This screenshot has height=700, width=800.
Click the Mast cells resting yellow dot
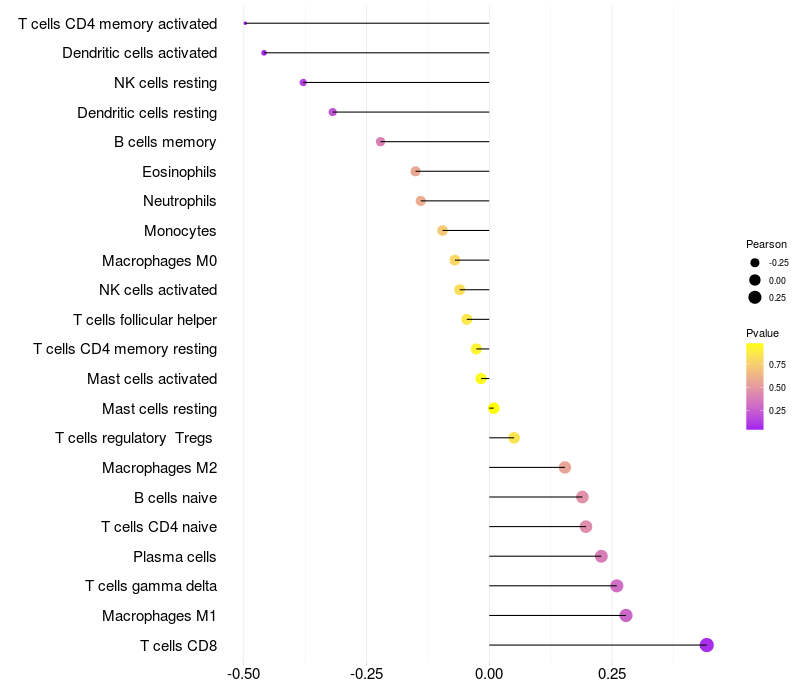(493, 408)
